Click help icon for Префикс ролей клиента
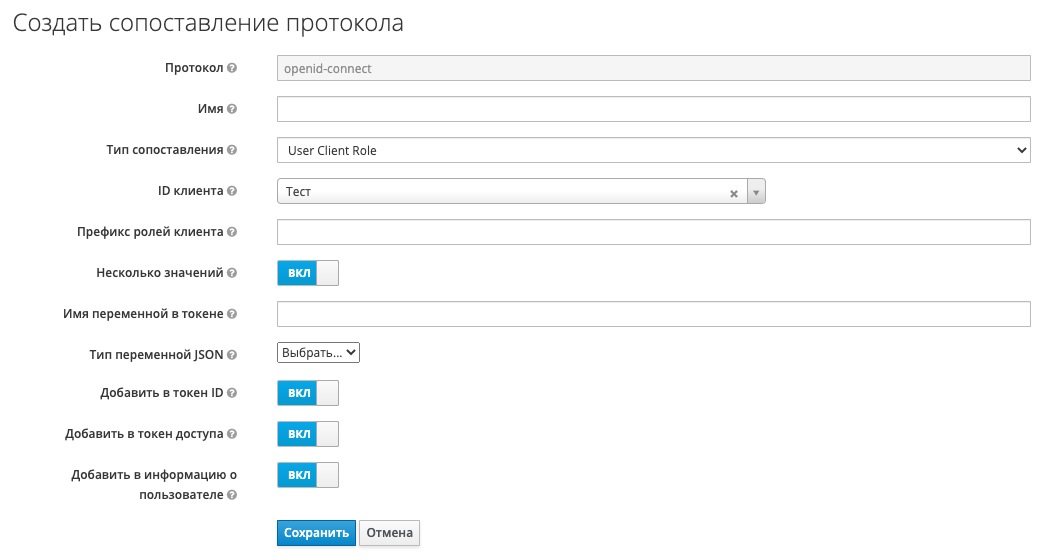 click(232, 232)
